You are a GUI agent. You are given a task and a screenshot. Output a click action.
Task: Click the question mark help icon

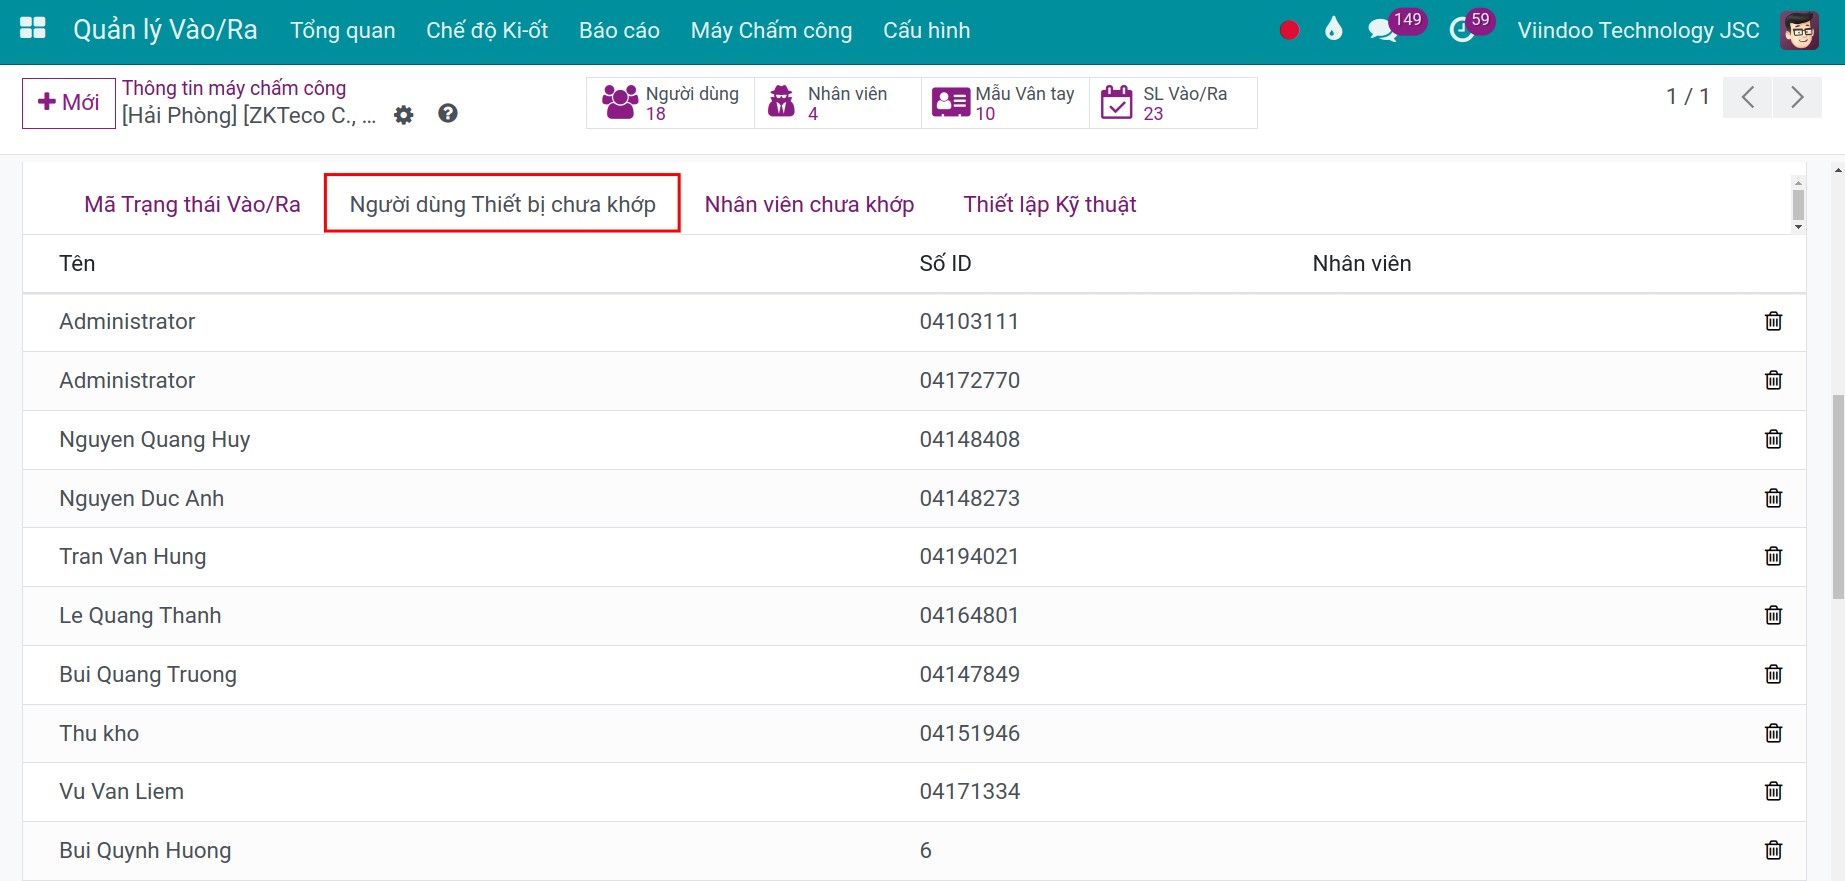click(x=448, y=114)
